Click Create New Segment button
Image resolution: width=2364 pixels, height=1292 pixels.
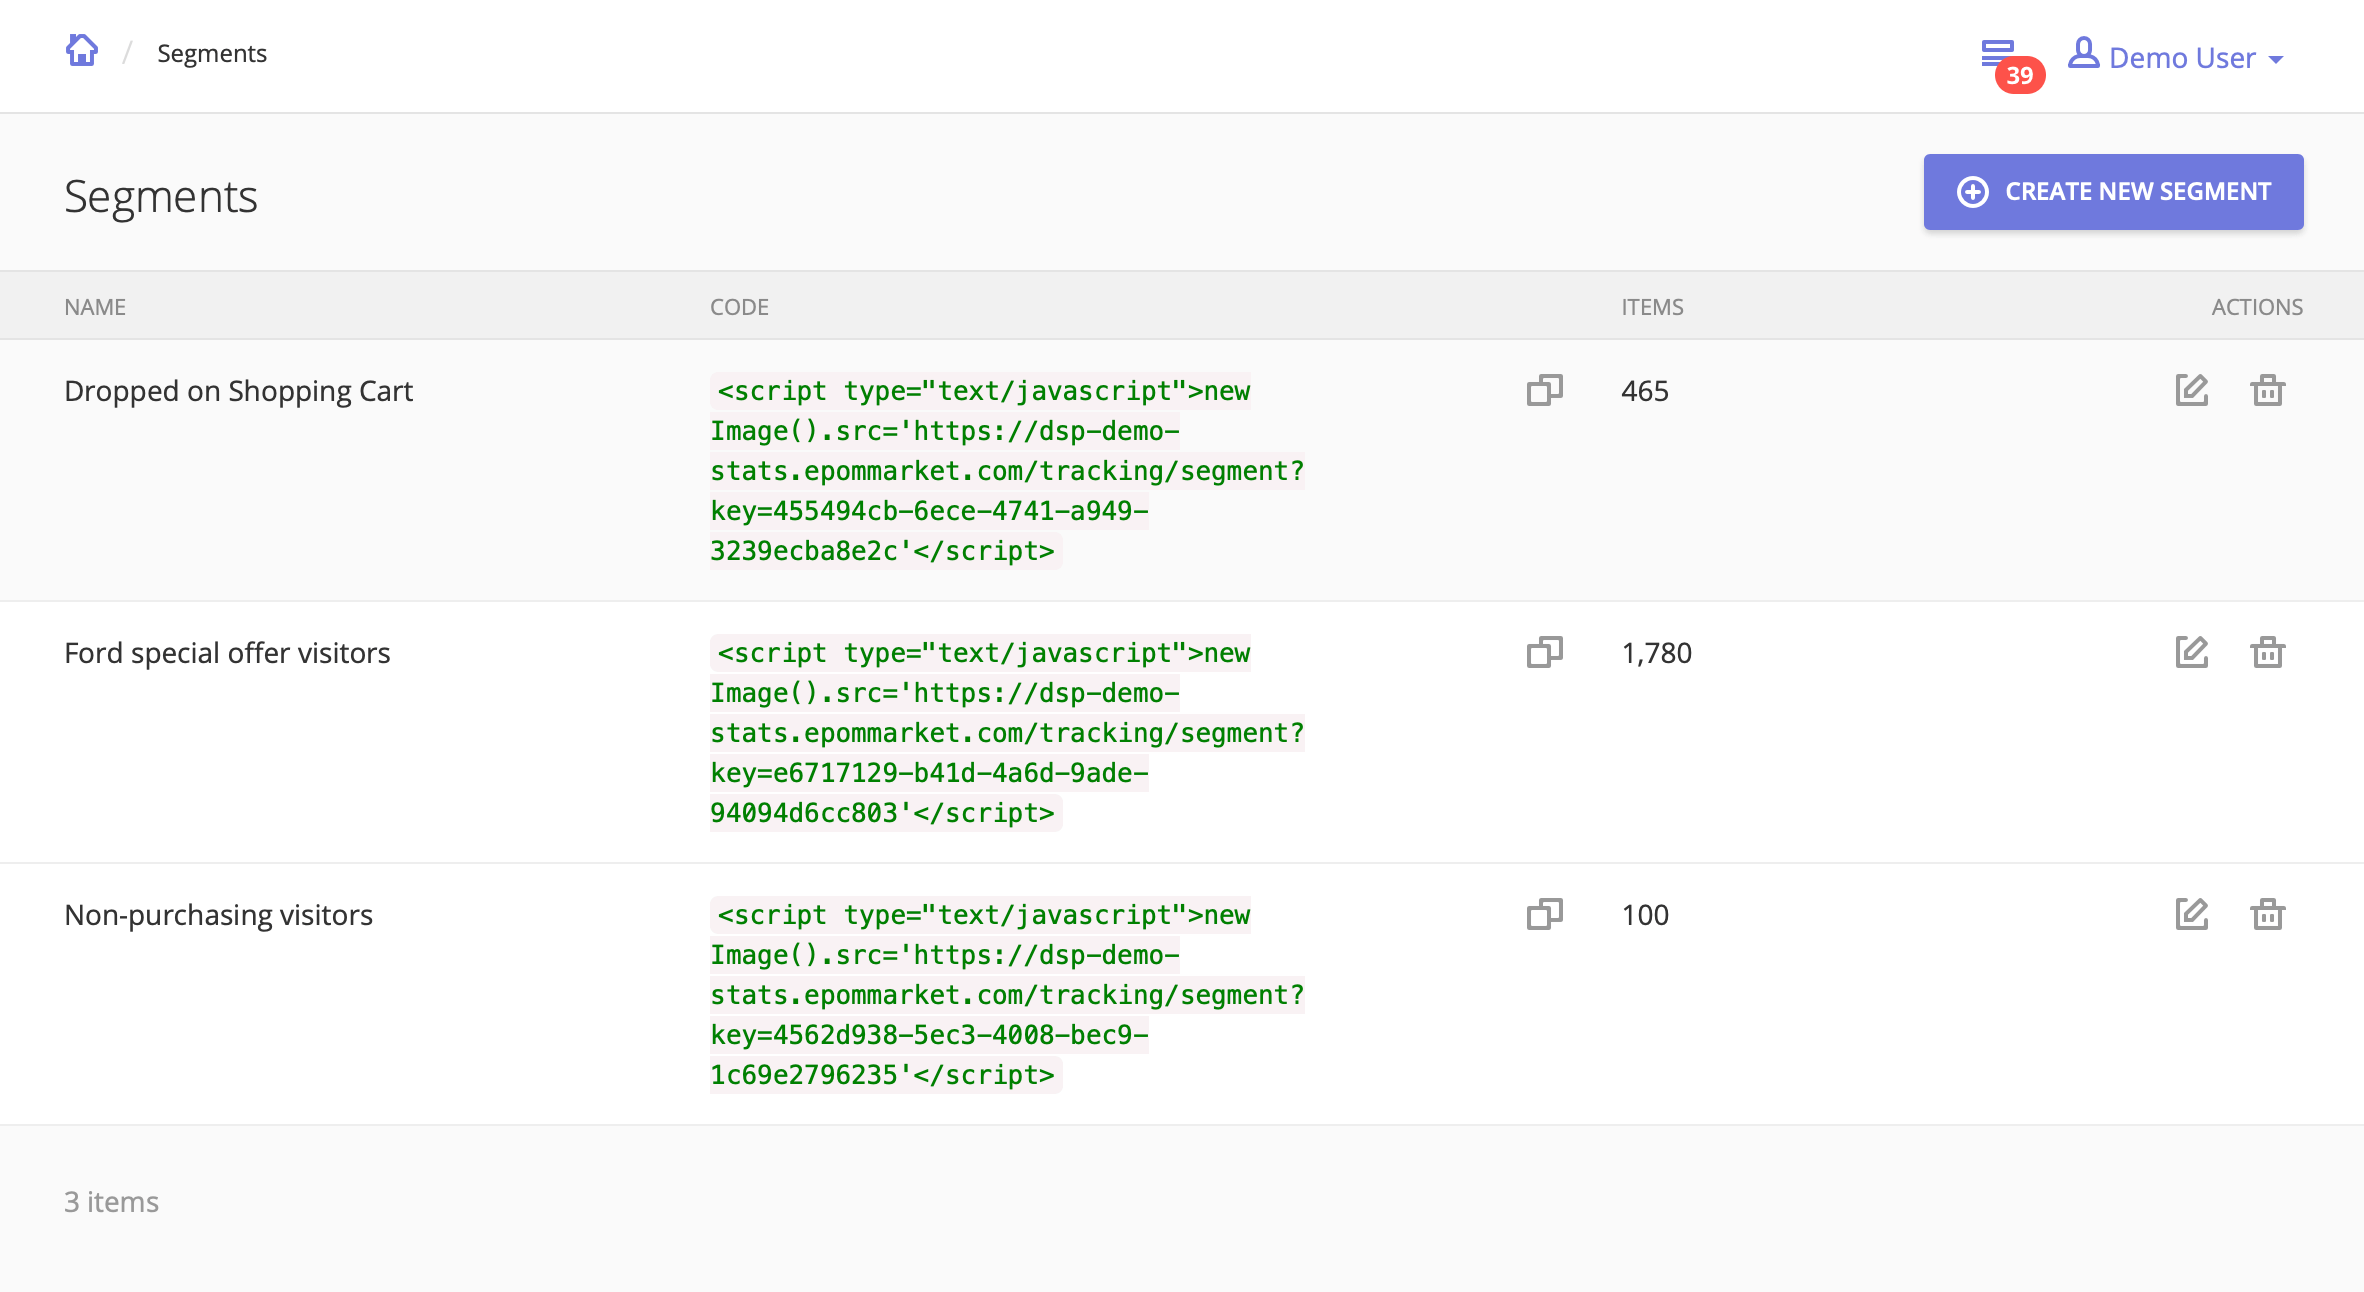(2113, 192)
